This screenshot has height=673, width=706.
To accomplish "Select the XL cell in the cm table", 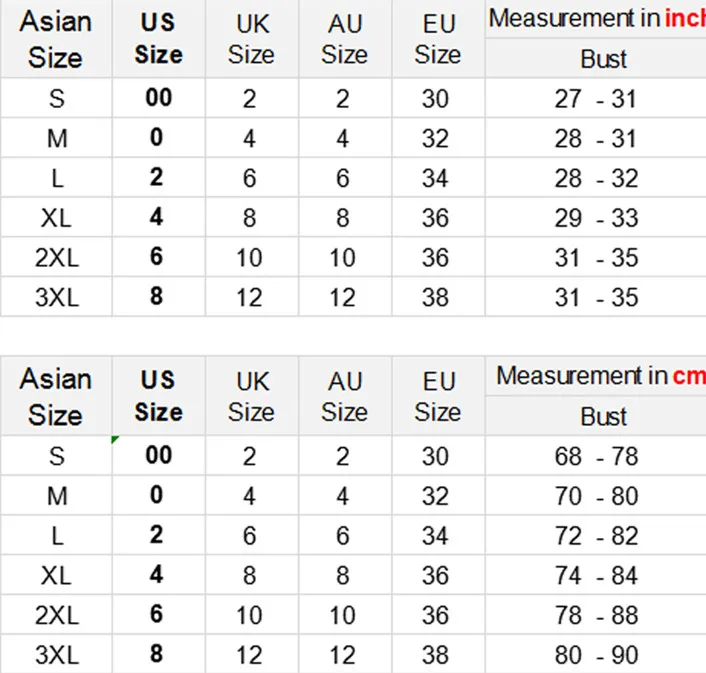I will click(56, 575).
